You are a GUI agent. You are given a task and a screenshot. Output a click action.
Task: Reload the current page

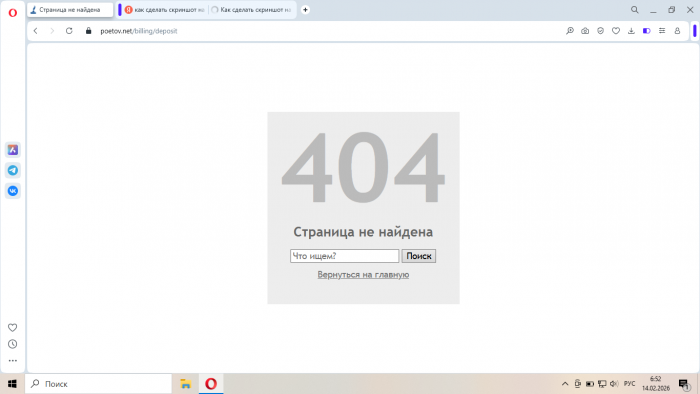[69, 31]
